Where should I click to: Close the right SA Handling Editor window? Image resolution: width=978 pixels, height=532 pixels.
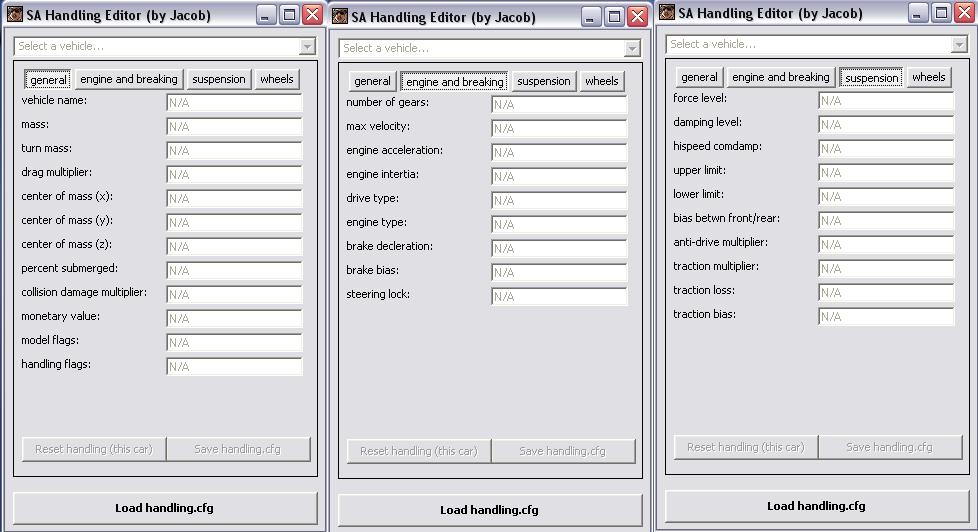(964, 13)
